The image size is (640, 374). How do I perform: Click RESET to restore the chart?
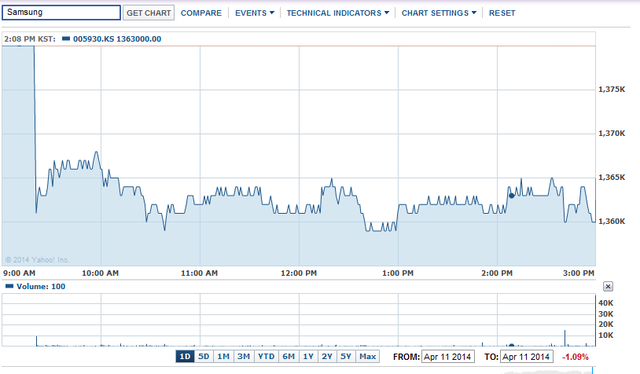point(502,13)
